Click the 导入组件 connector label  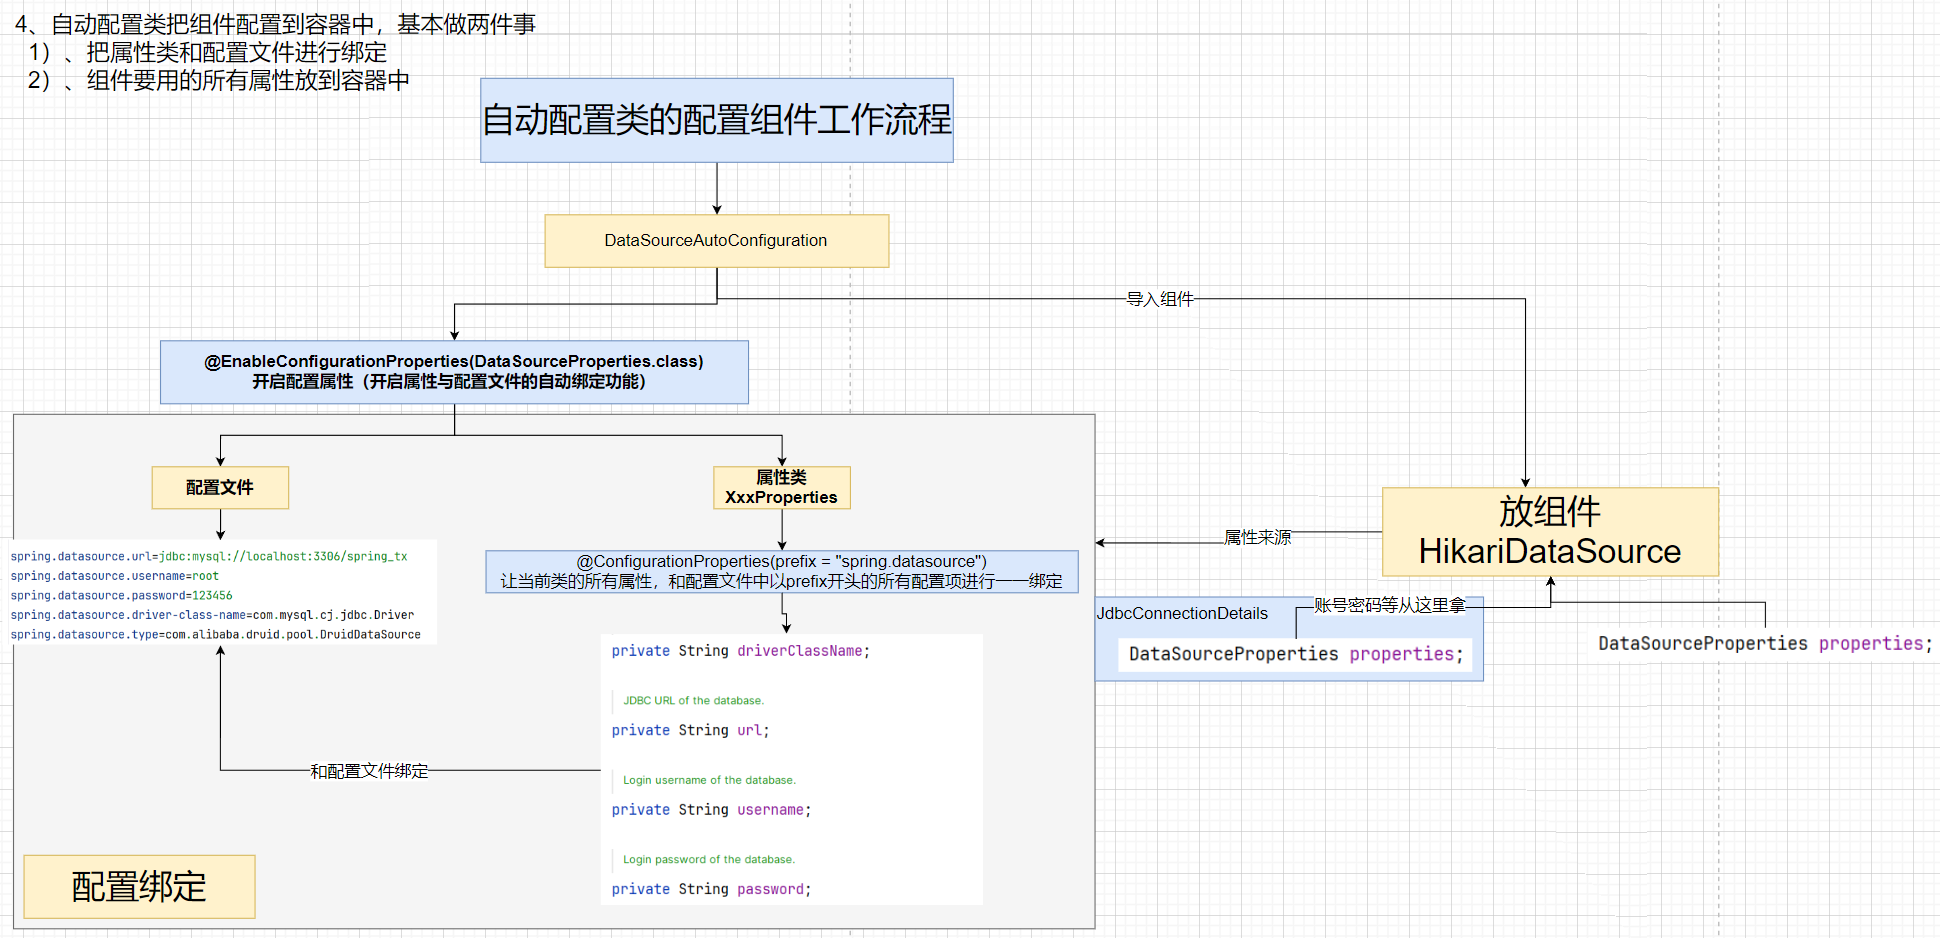pos(1160,299)
